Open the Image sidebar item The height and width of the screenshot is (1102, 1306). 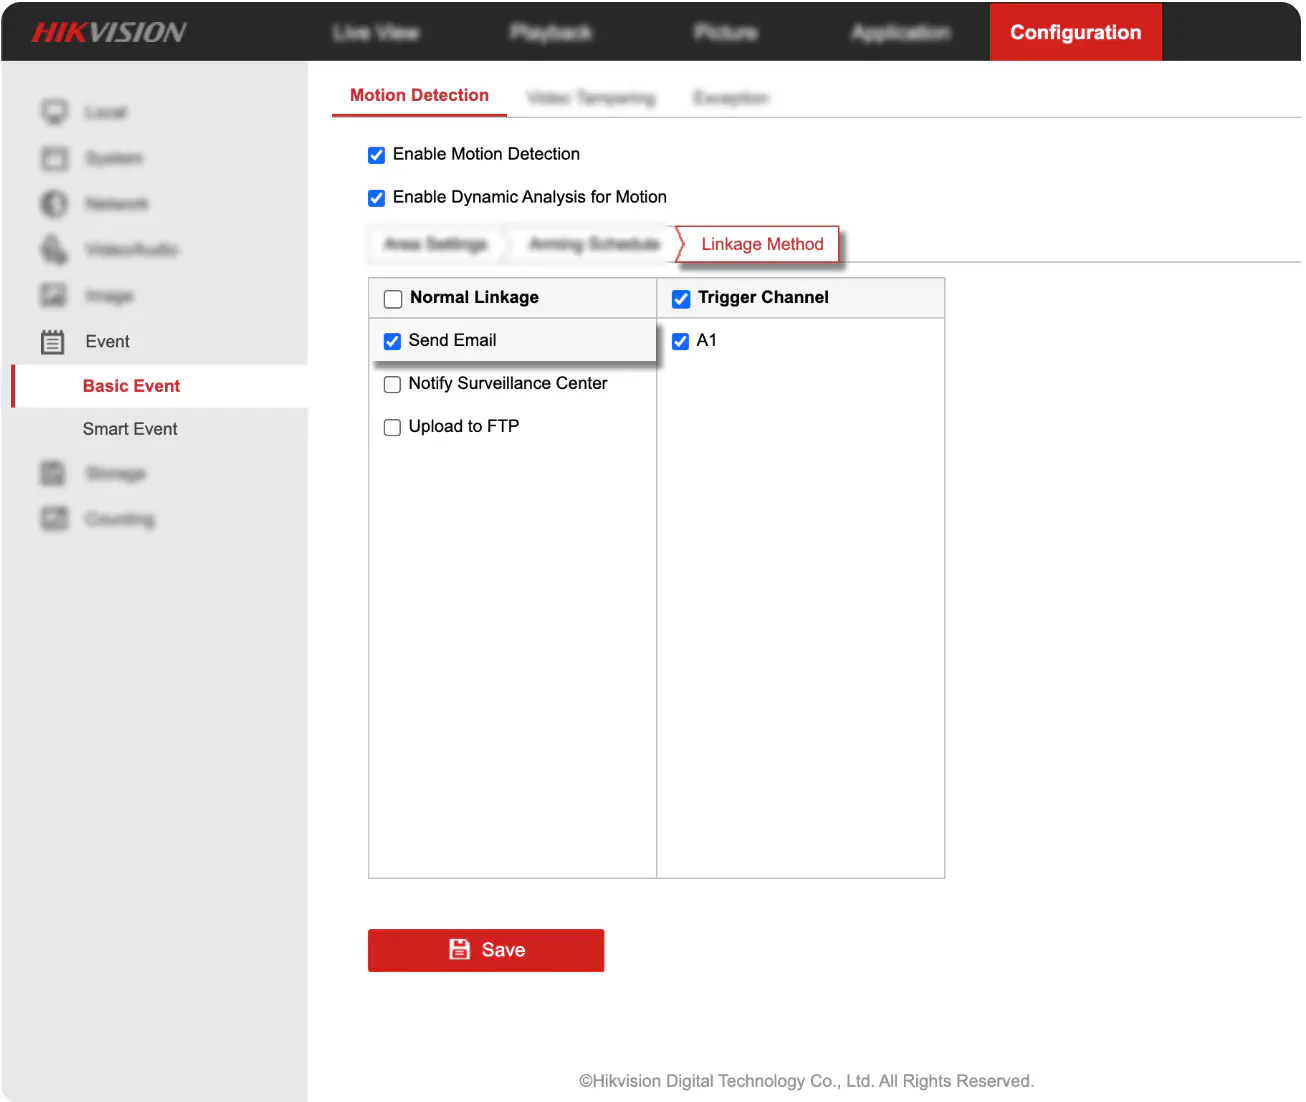[x=109, y=296]
